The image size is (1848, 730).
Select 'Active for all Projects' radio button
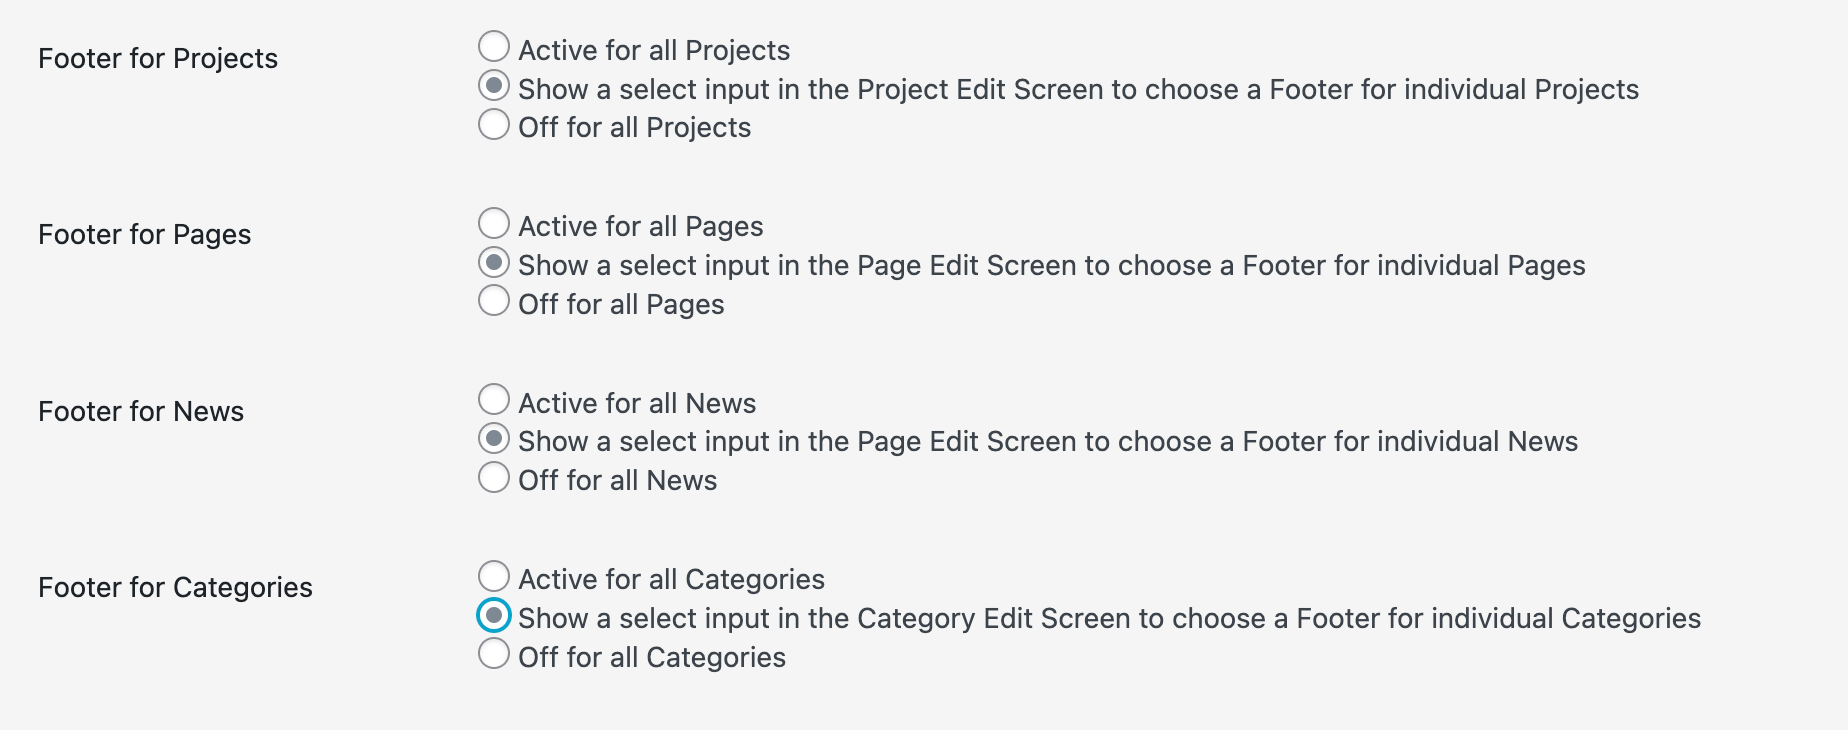pos(493,46)
